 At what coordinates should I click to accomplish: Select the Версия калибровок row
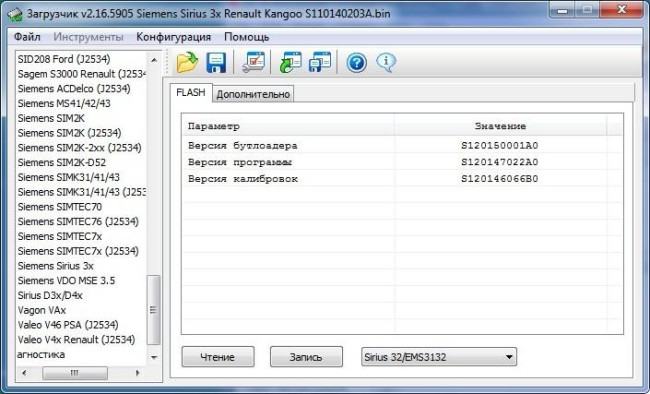coord(402,179)
